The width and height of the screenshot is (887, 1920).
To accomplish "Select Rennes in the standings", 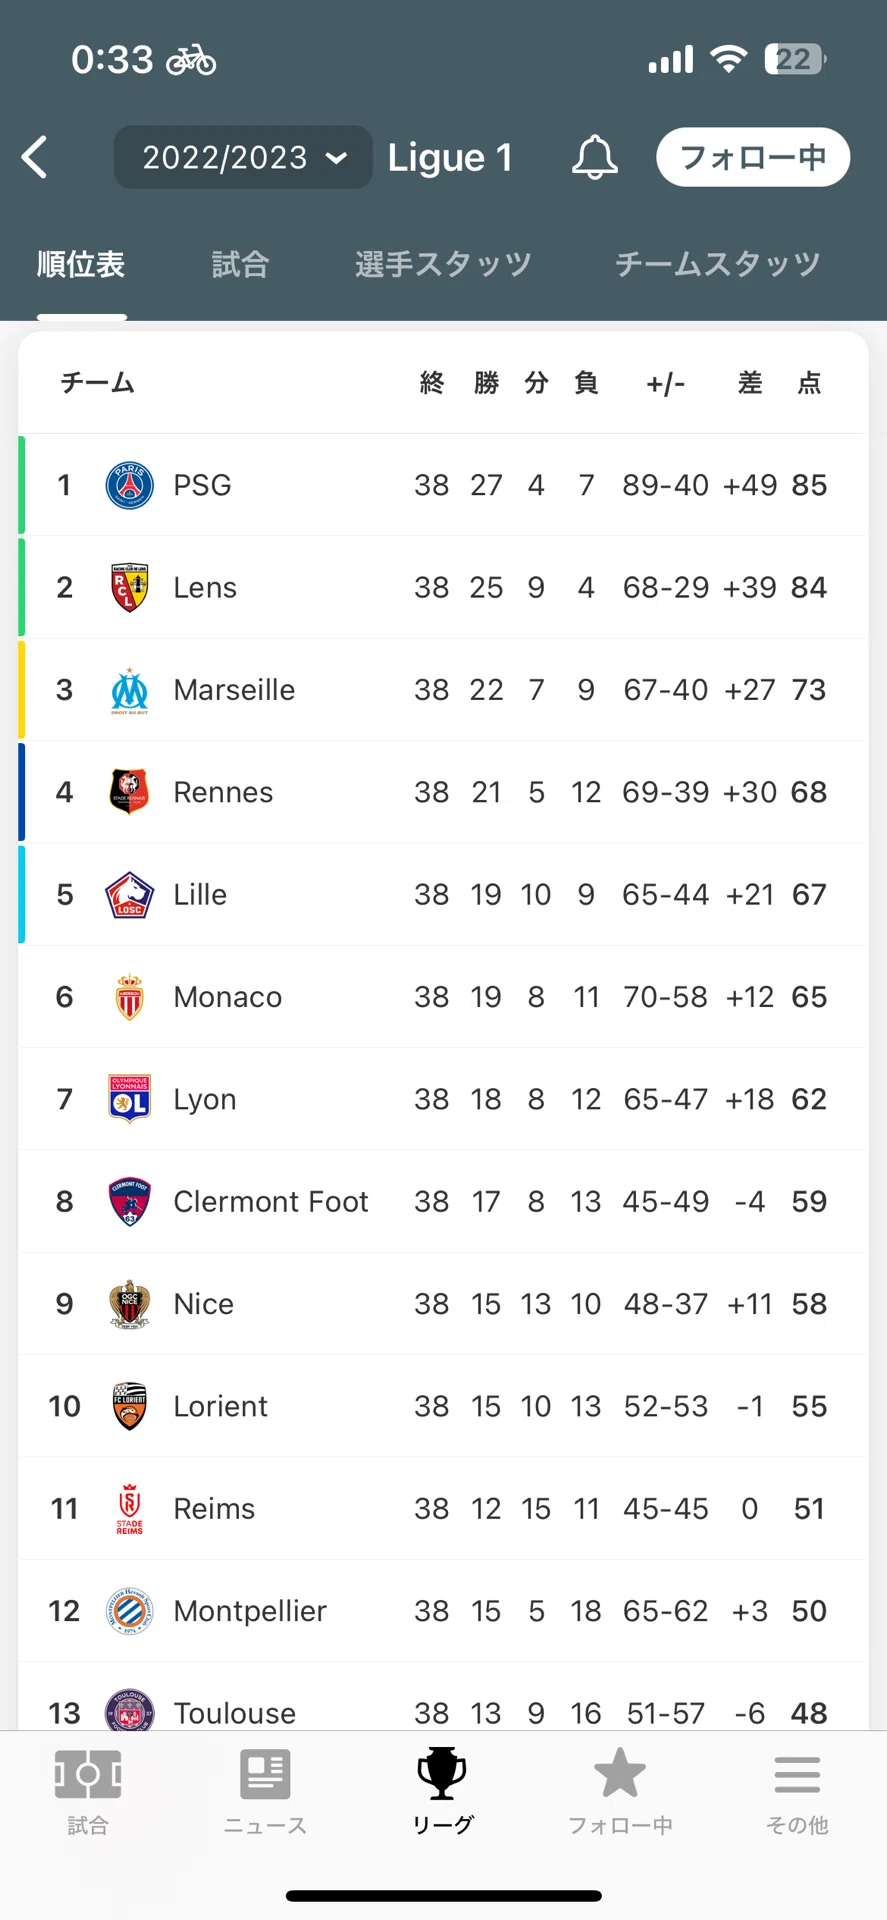I will click(443, 792).
